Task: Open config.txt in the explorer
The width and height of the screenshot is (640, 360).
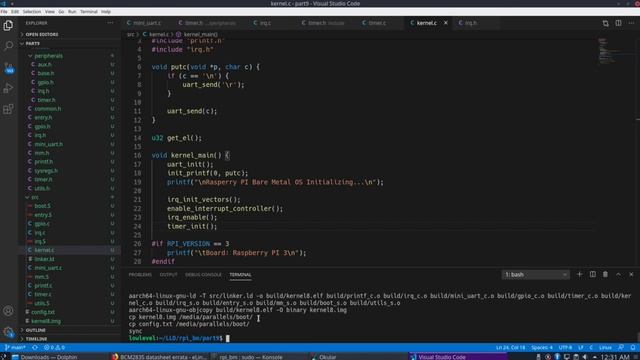Action: 43,312
